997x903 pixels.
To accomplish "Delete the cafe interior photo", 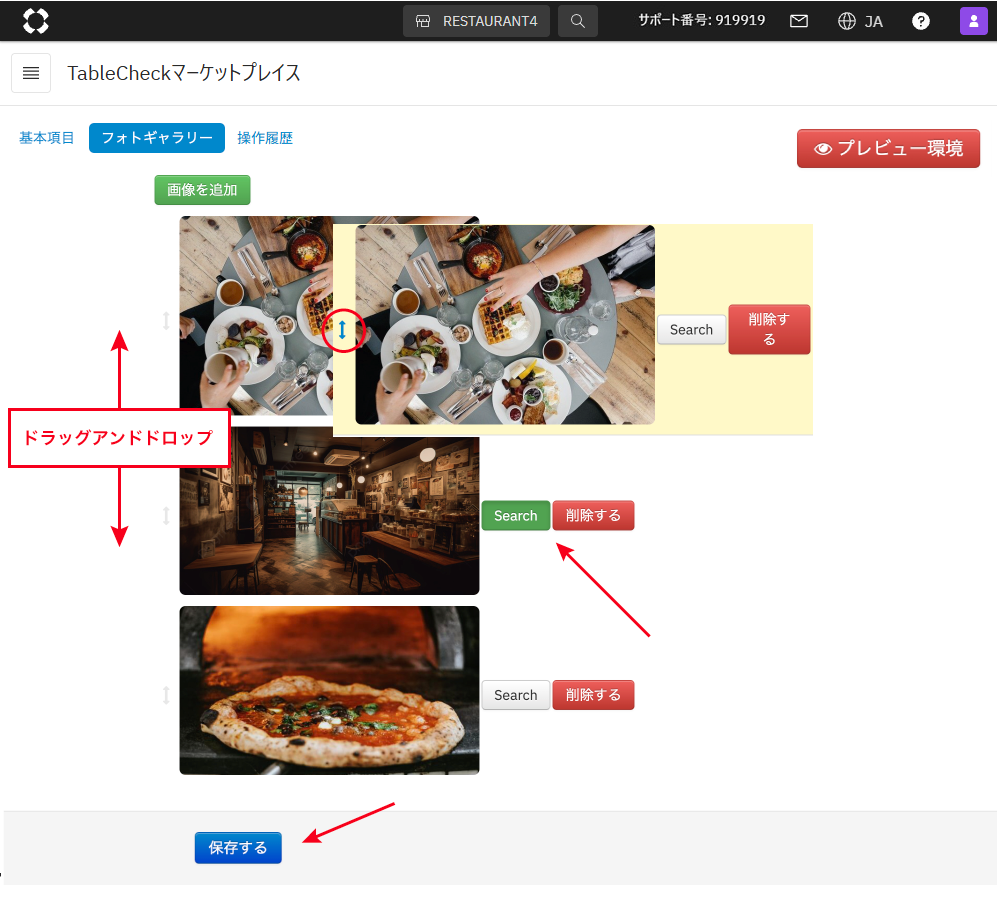I will click(593, 516).
